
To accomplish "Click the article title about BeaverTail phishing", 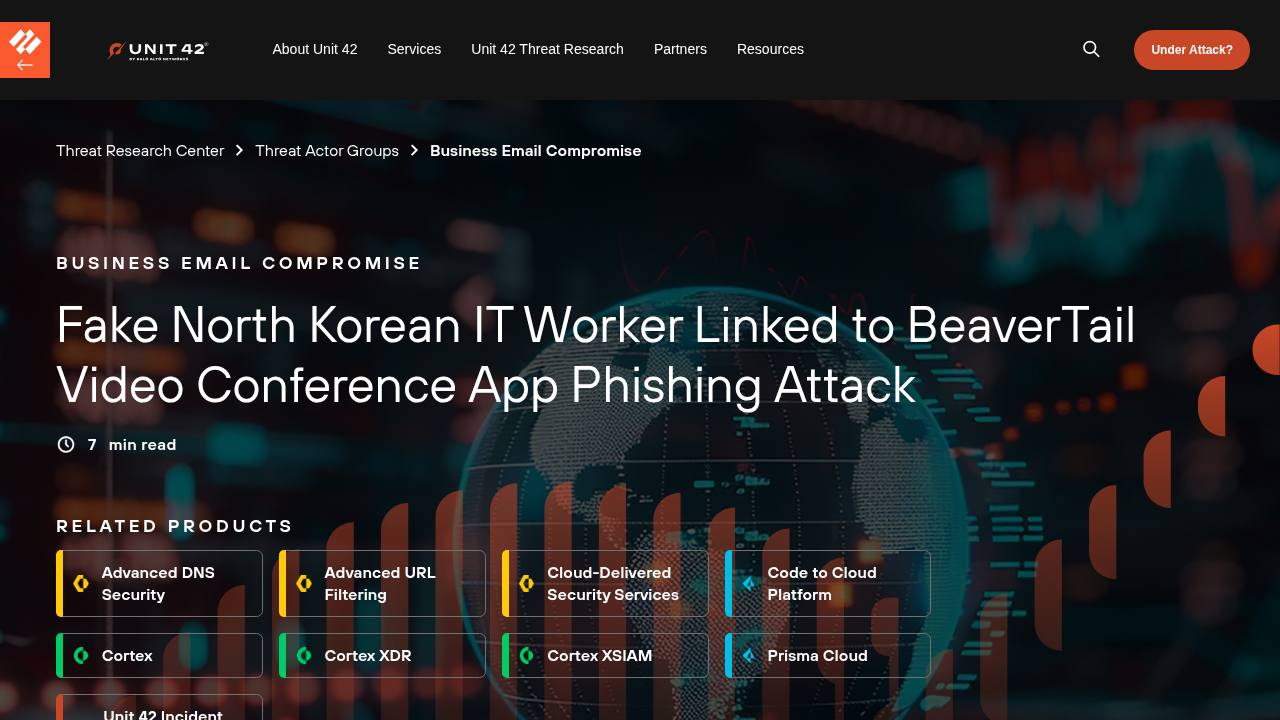I will click(596, 355).
